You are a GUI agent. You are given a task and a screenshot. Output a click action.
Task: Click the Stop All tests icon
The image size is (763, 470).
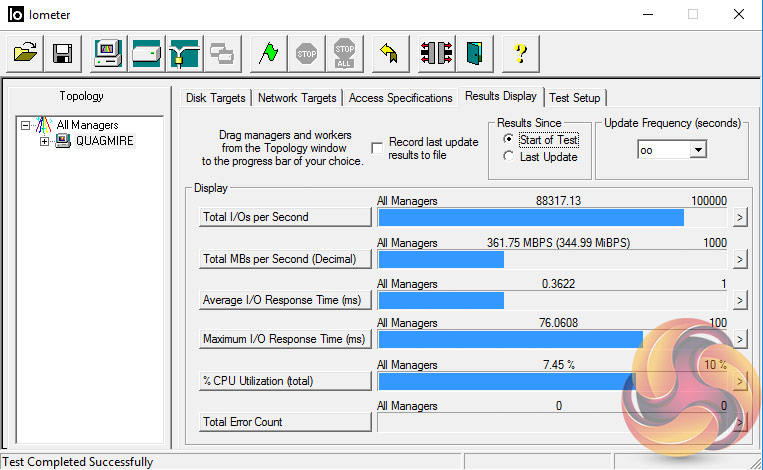(x=344, y=53)
